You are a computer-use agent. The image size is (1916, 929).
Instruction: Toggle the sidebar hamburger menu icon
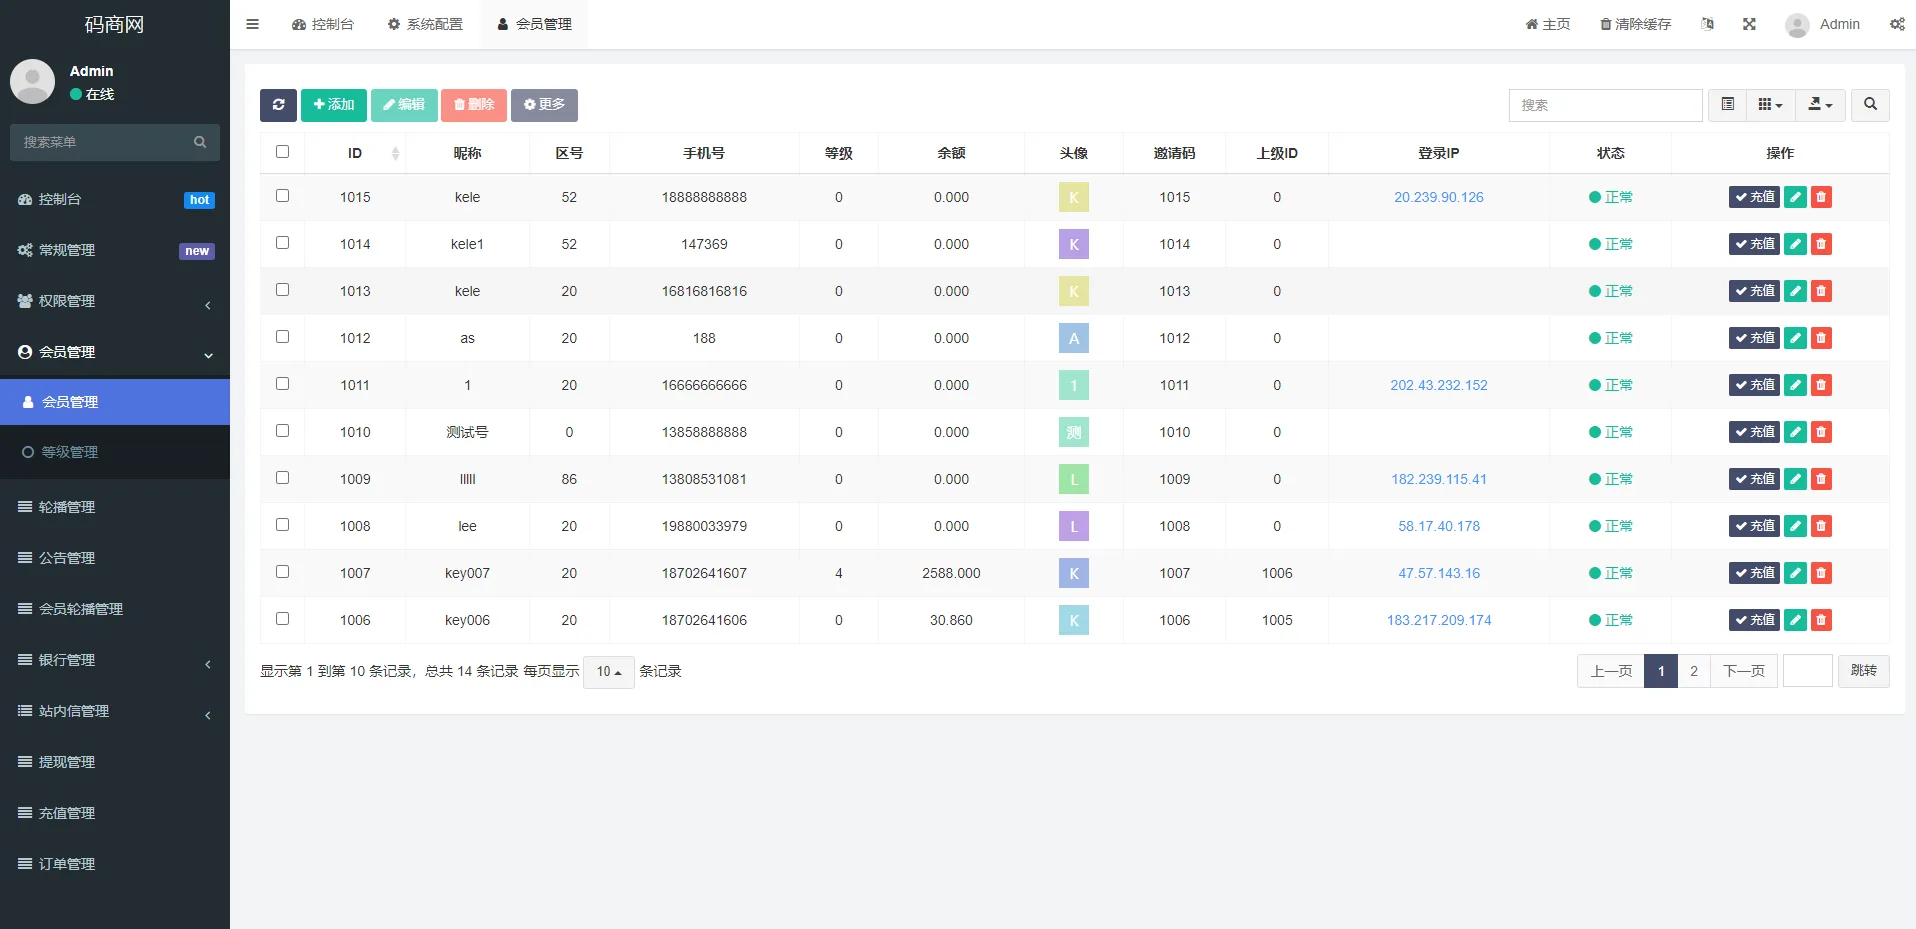253,24
